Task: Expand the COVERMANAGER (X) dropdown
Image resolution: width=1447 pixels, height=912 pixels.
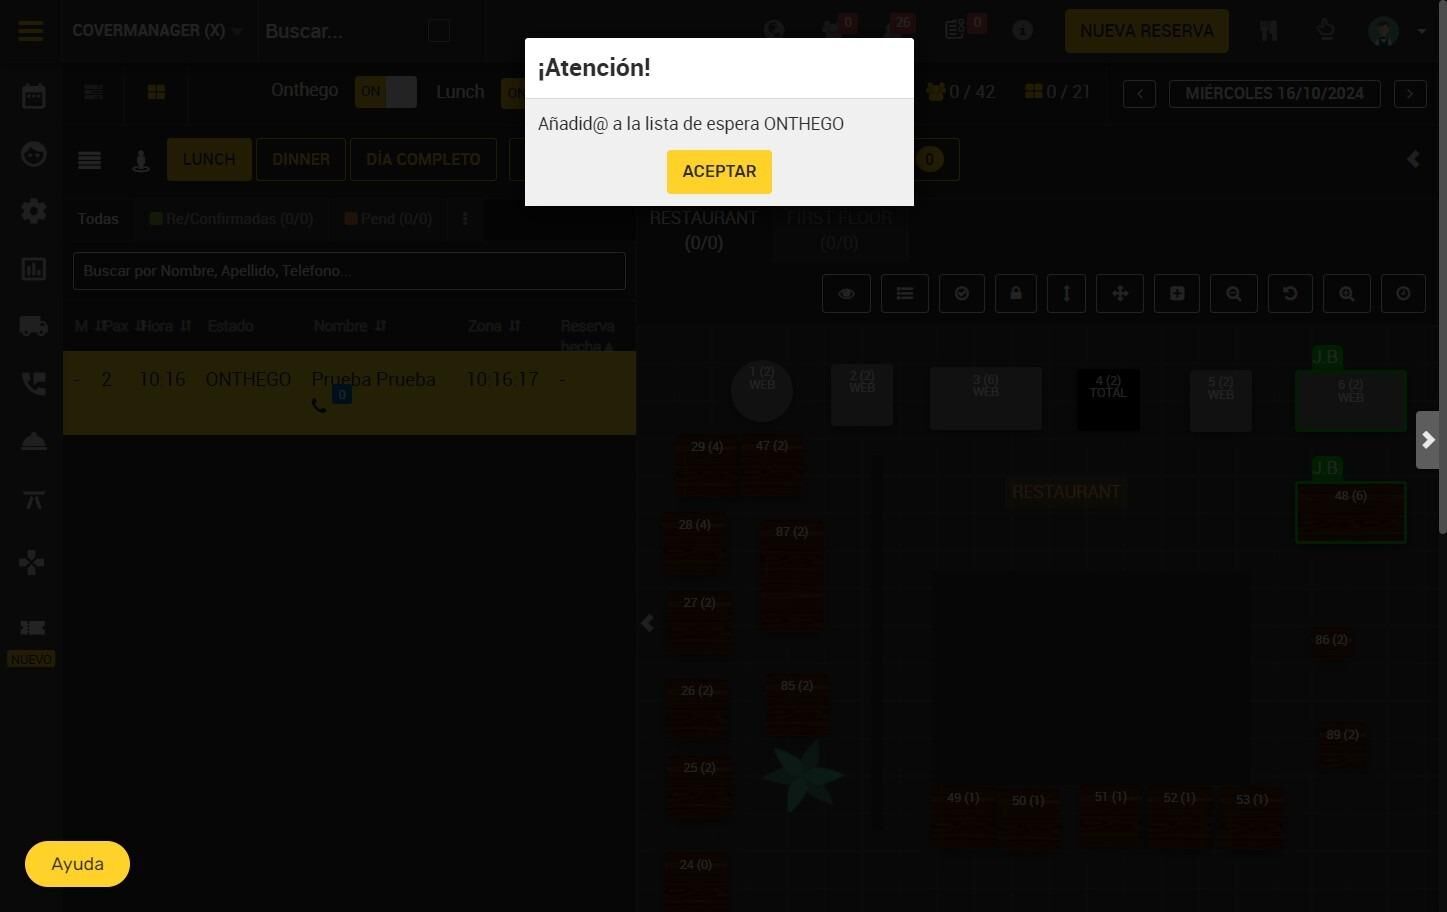Action: pyautogui.click(x=157, y=31)
